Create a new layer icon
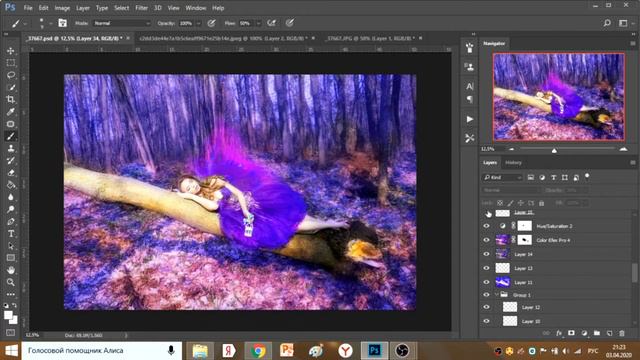Viewport: 640px width, 360px height. pyautogui.click(x=609, y=333)
